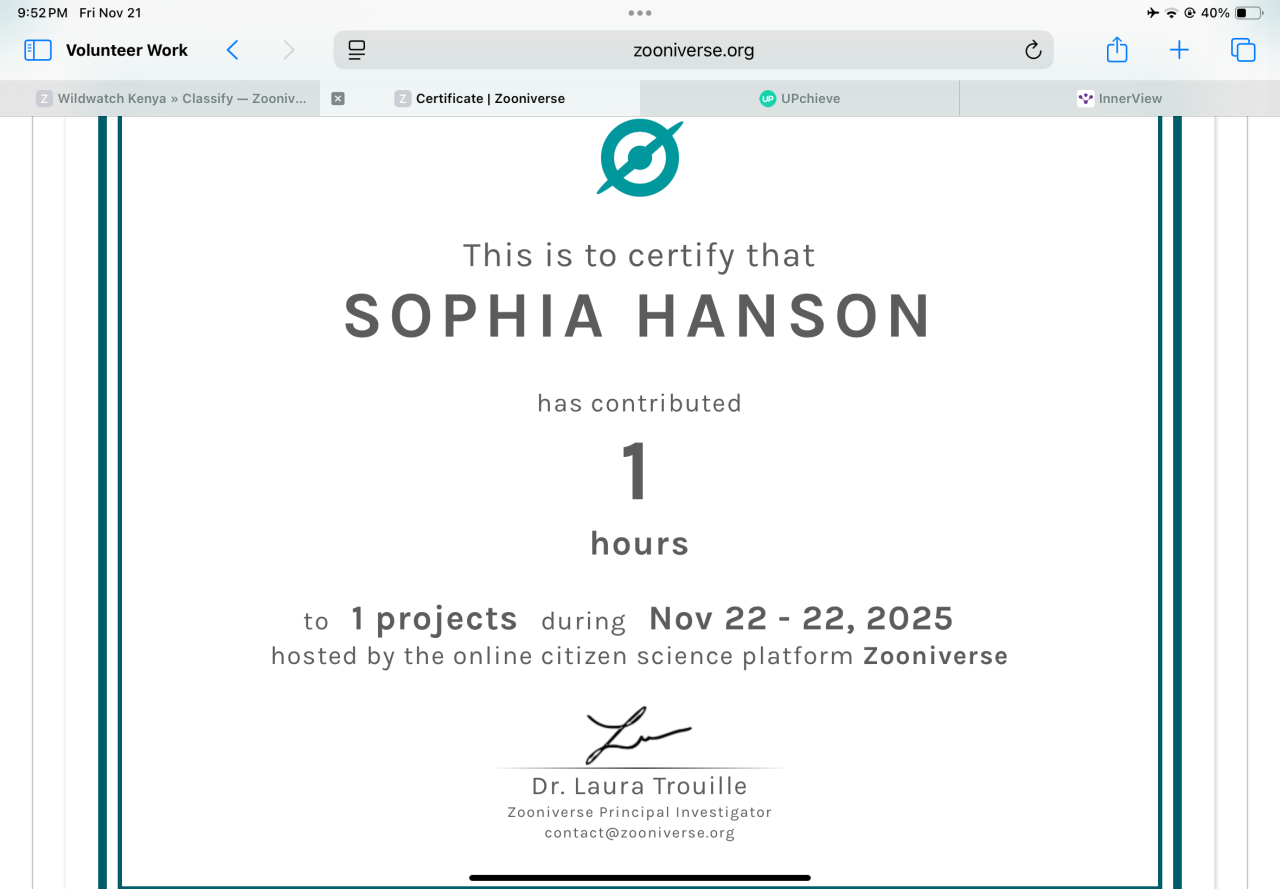Click the Wildwatch Kenya tab favicon
Image resolution: width=1280 pixels, height=889 pixels.
click(x=44, y=98)
